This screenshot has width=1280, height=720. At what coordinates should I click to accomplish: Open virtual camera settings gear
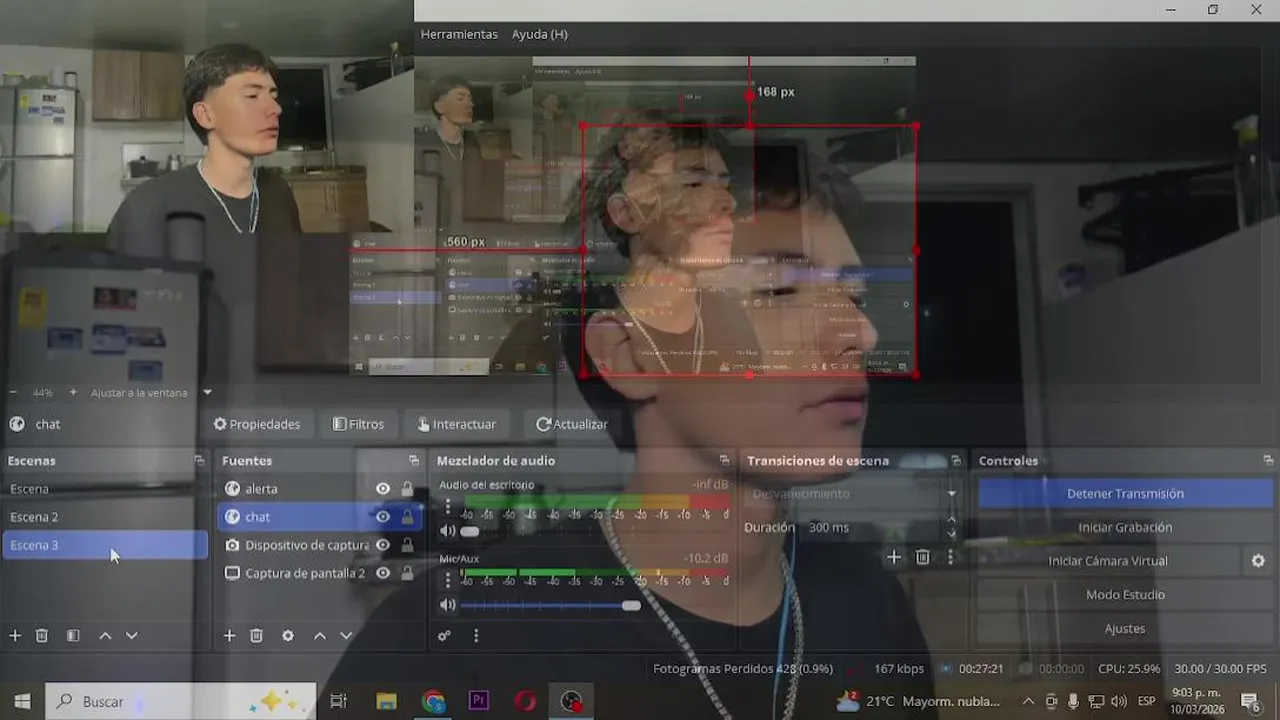pos(1258,561)
